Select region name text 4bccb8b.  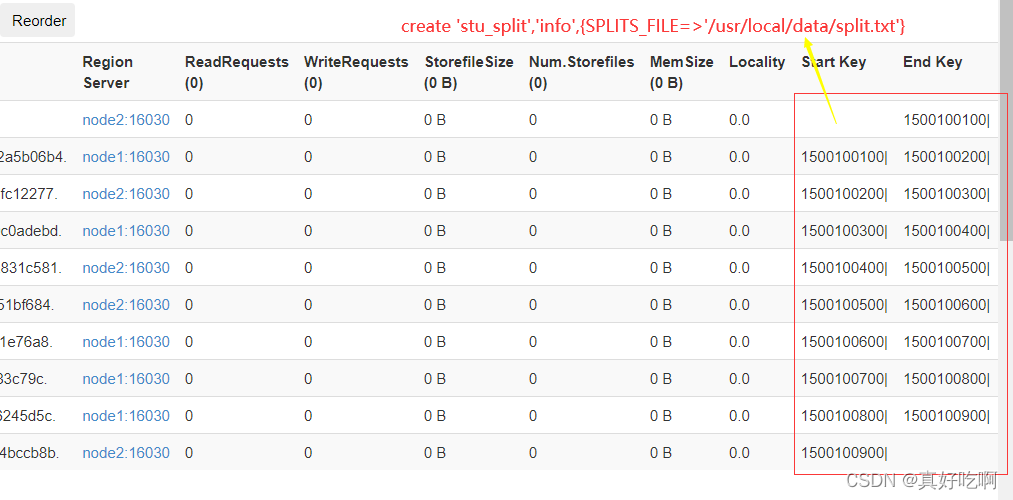pos(30,453)
